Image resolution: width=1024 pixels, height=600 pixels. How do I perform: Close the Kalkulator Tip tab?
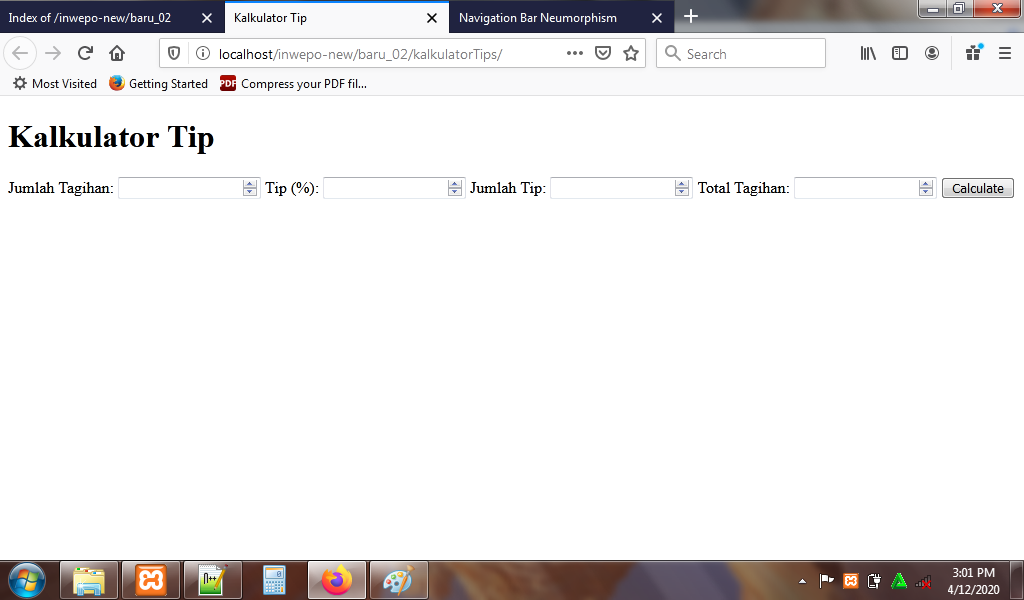point(432,18)
